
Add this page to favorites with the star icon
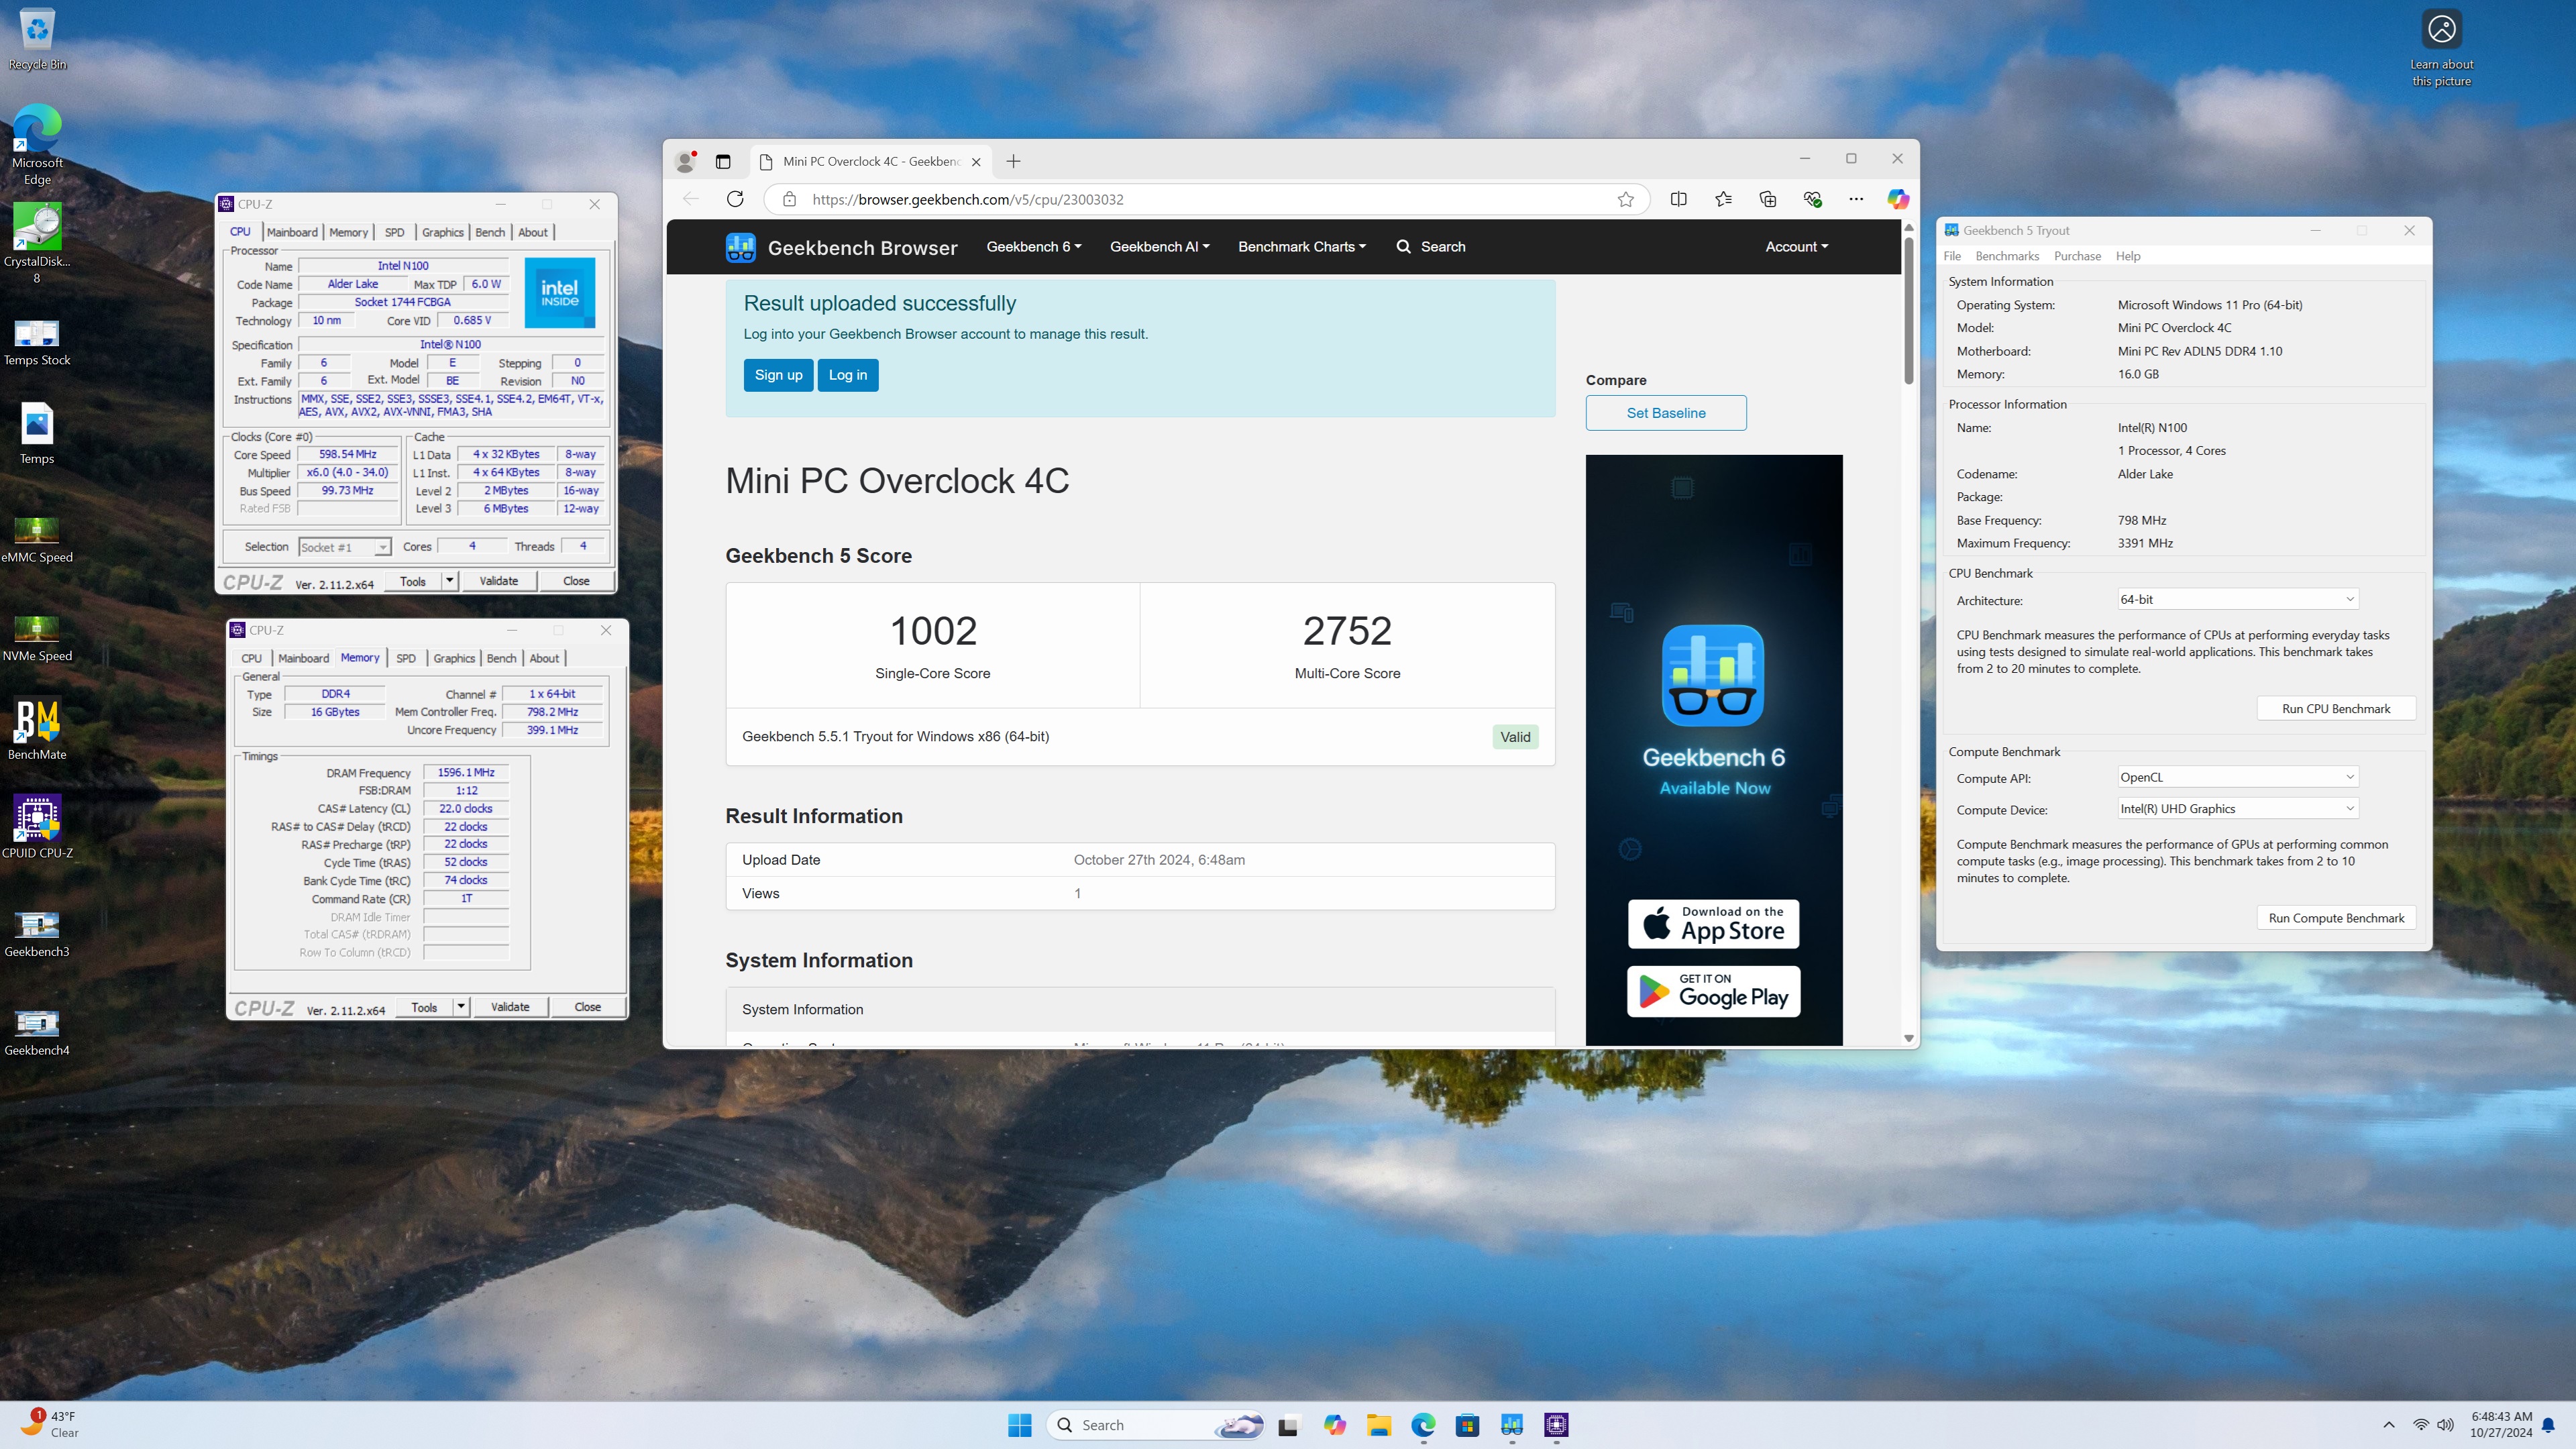[x=1626, y=199]
